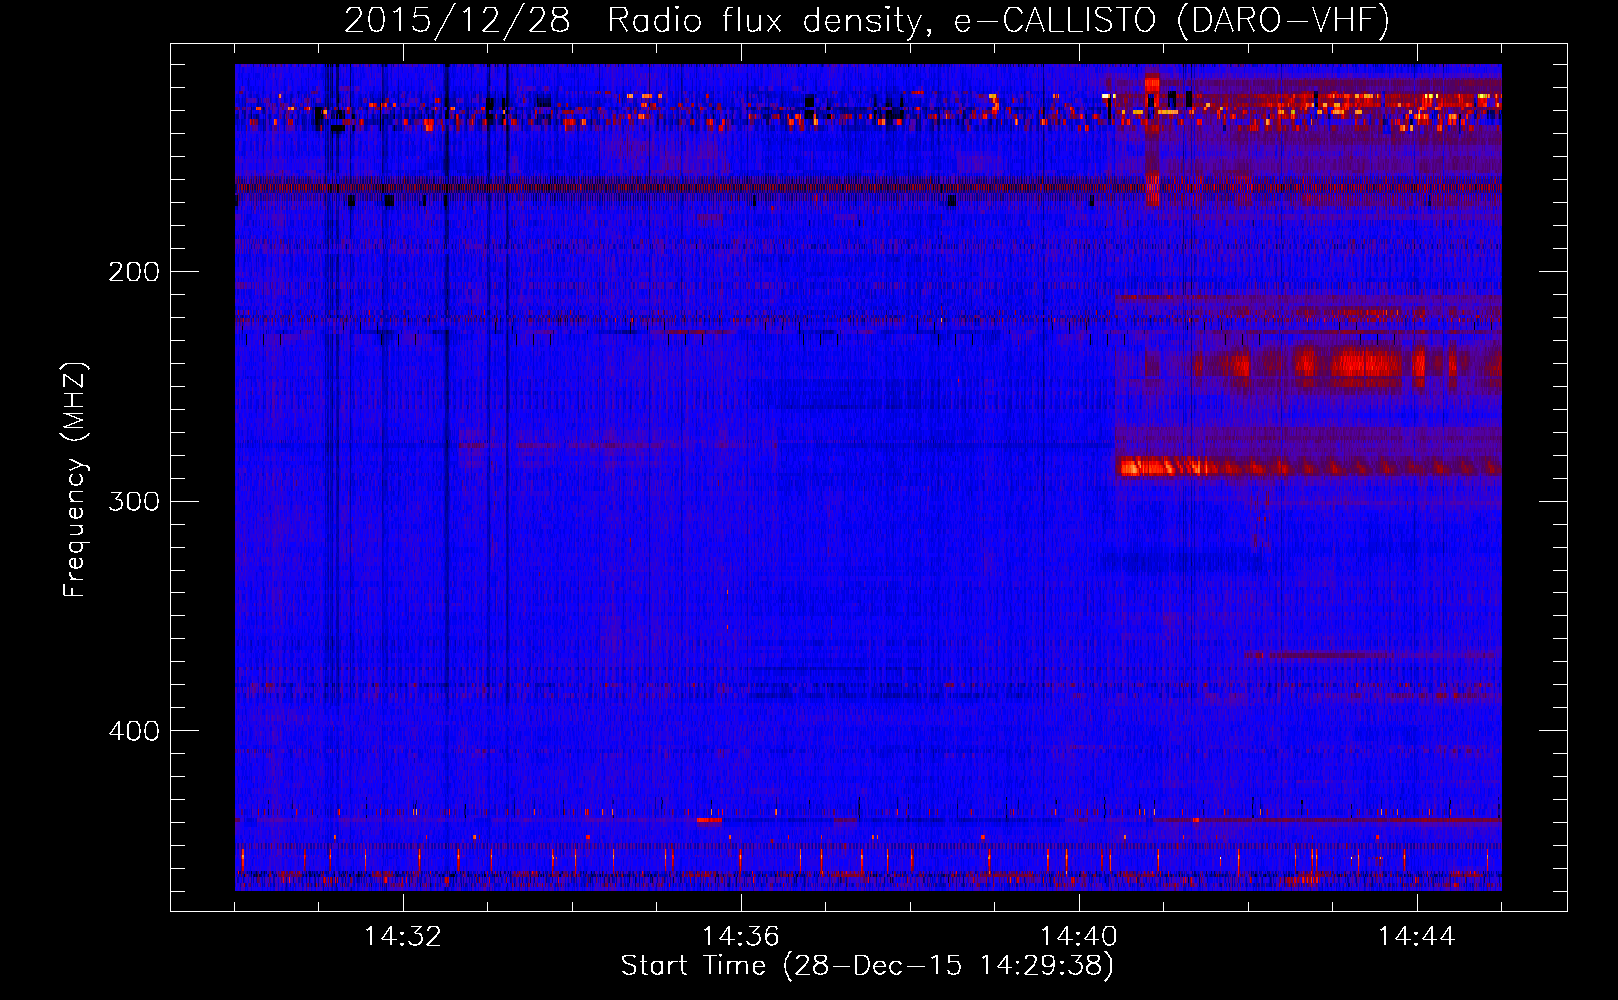The image size is (1618, 1000).
Task: Click the 14:32 time tick label
Action: [x=403, y=937]
